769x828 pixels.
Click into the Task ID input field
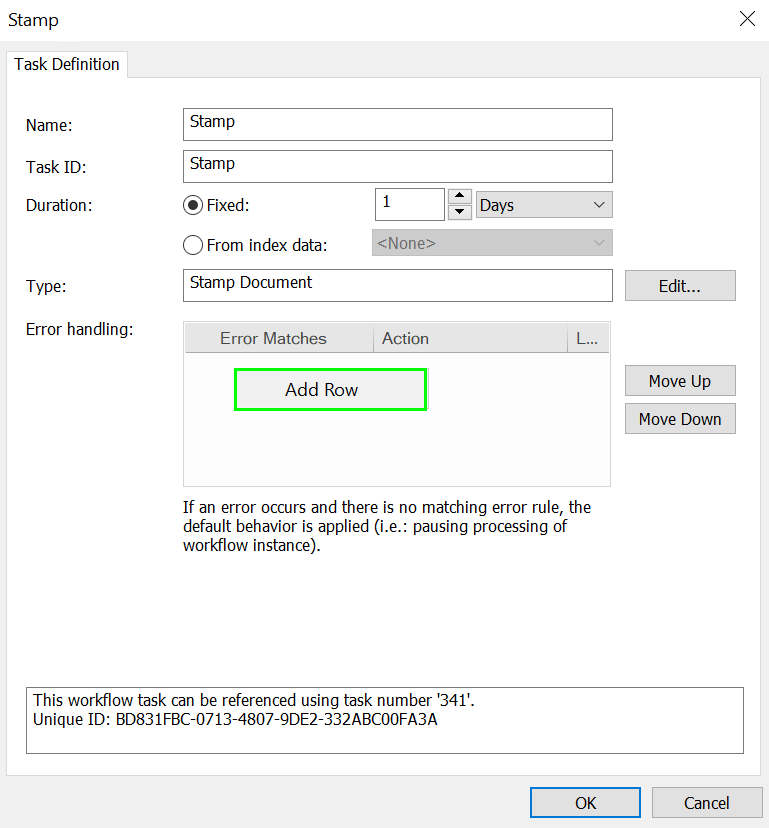click(x=398, y=166)
